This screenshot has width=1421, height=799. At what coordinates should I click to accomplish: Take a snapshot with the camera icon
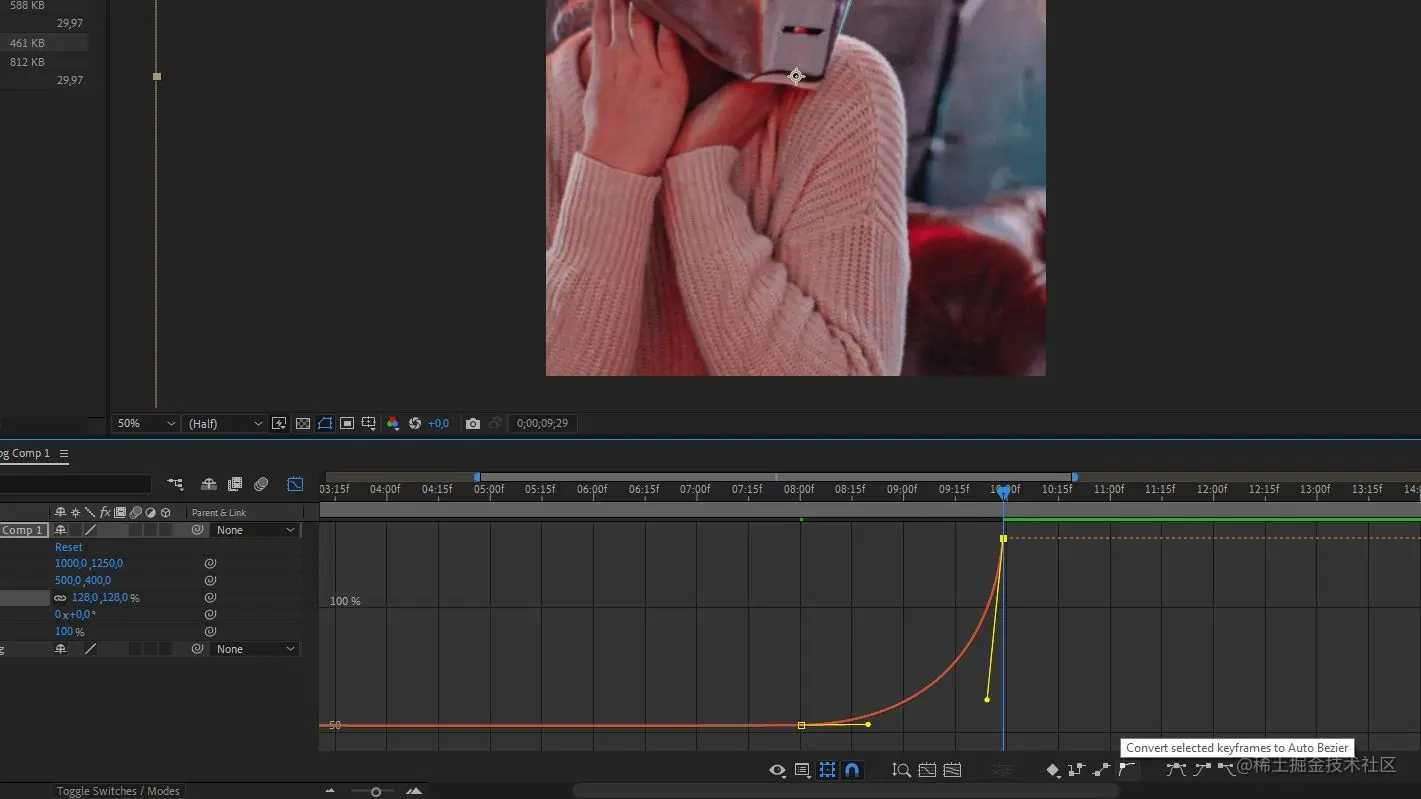pyautogui.click(x=473, y=424)
